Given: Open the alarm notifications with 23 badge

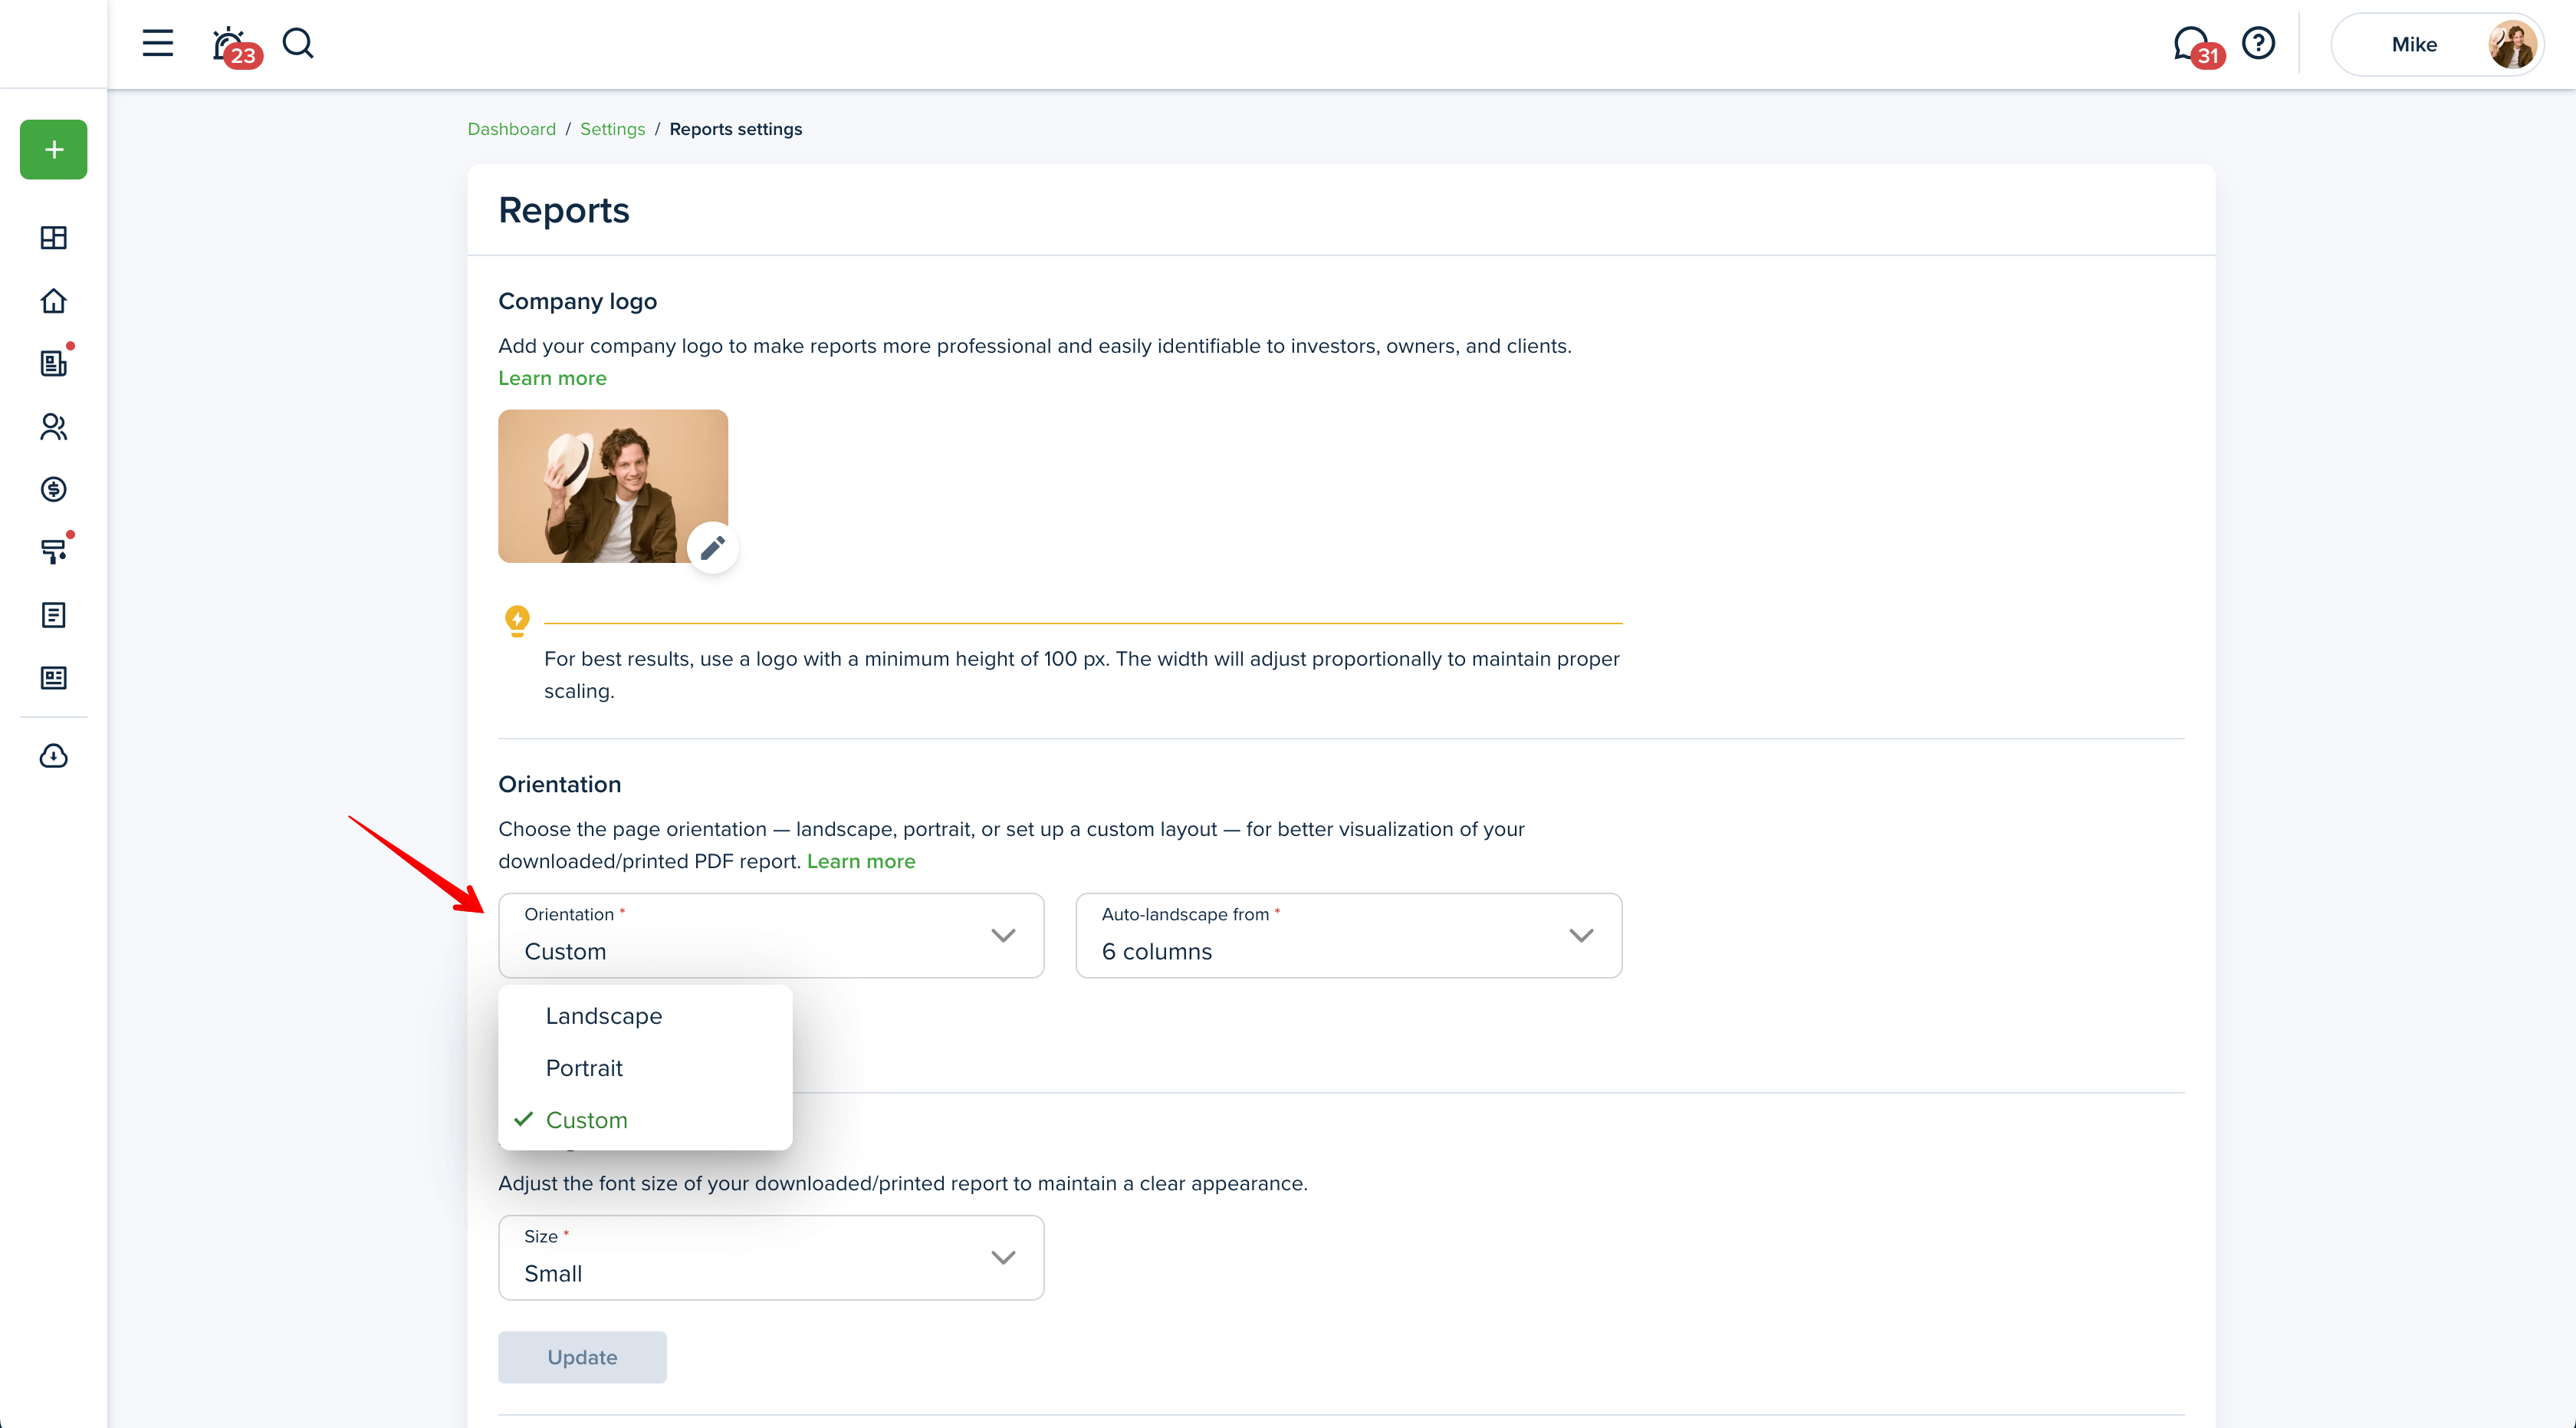Looking at the screenshot, I should point(231,45).
